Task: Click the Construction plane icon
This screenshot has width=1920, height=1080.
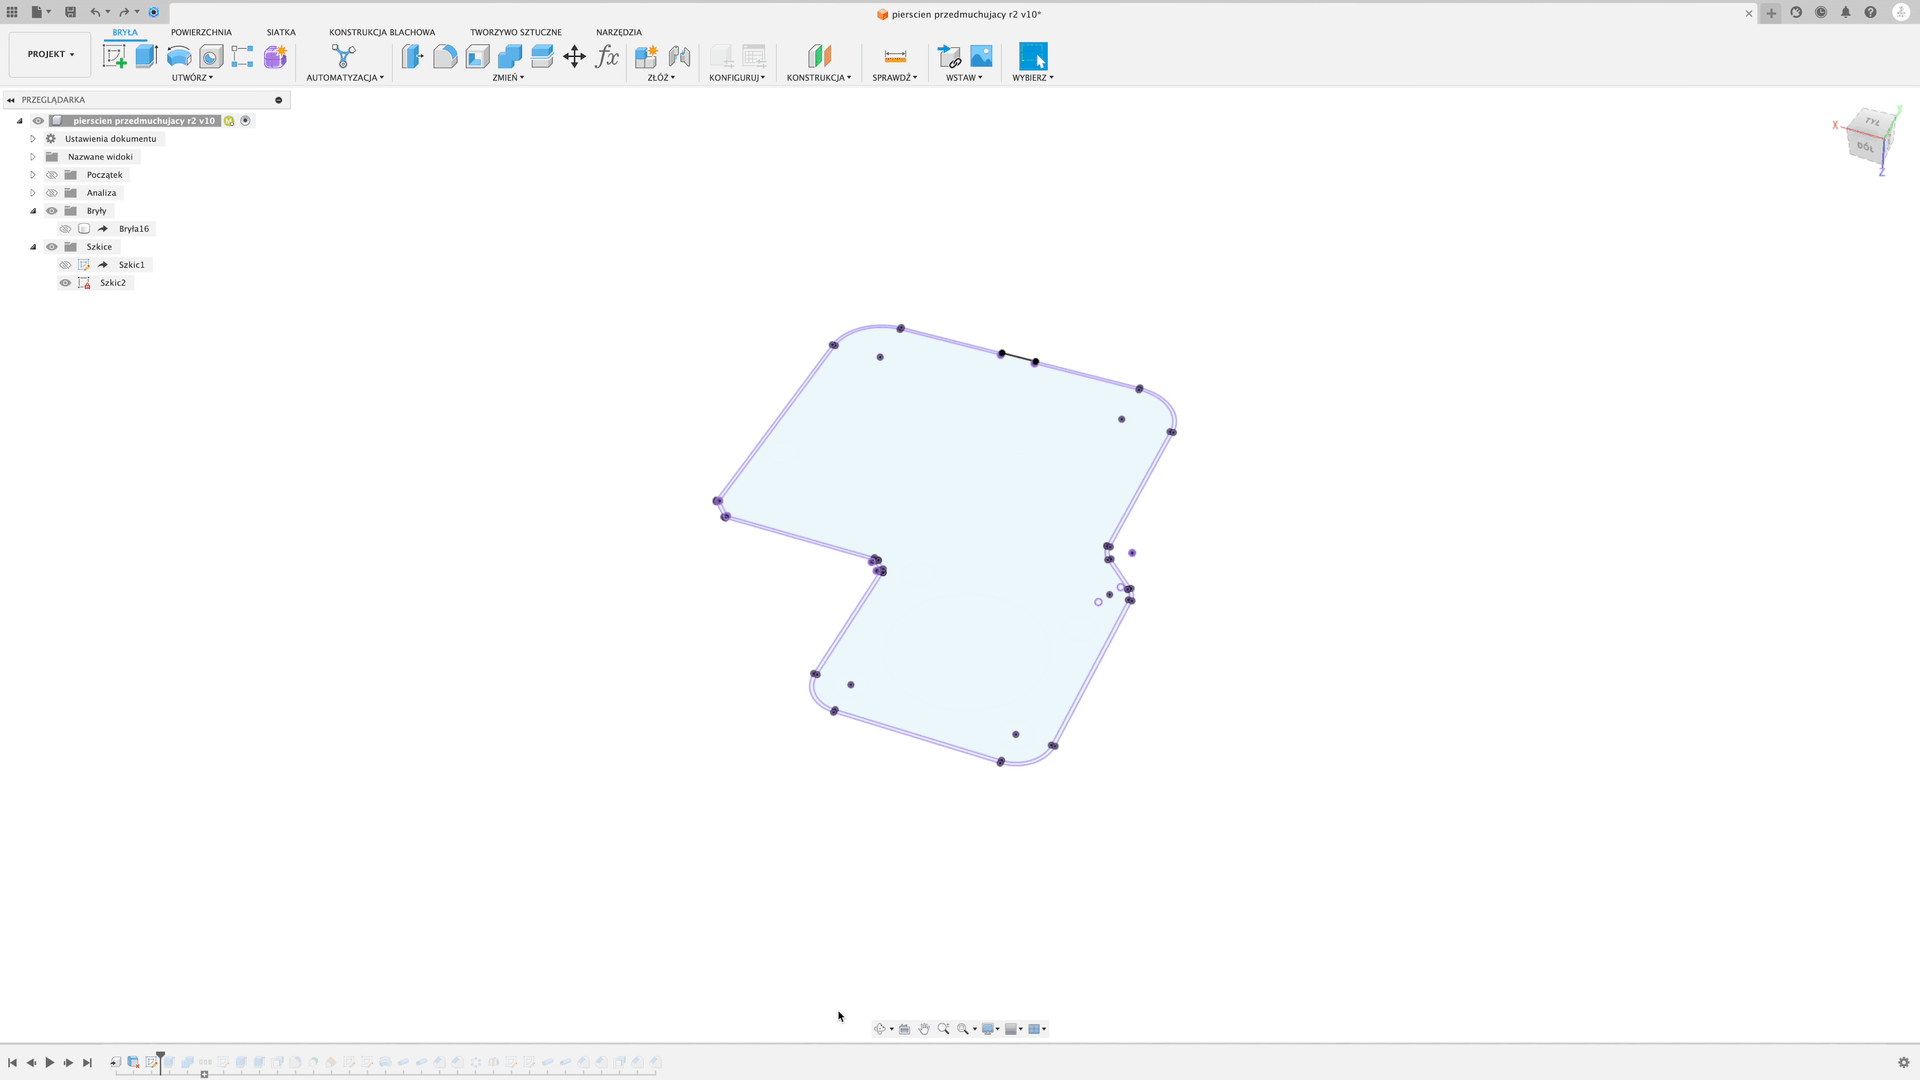Action: [819, 57]
